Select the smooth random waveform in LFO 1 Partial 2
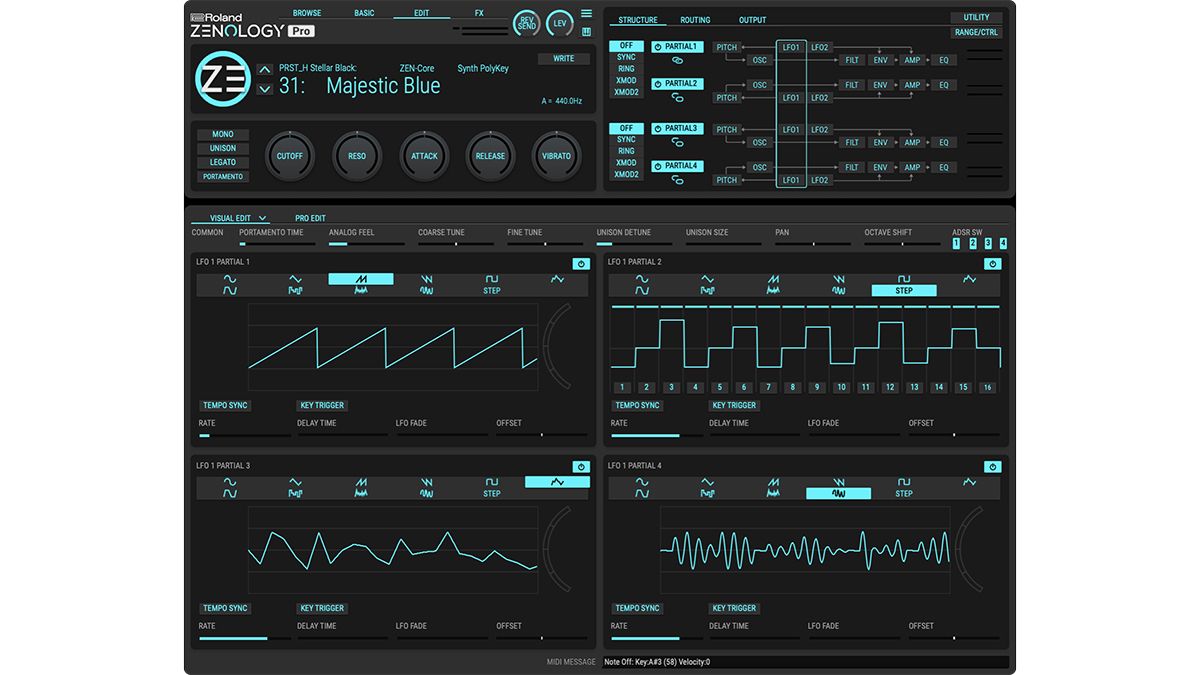Screen dimensions: 1200x675 (969, 285)
